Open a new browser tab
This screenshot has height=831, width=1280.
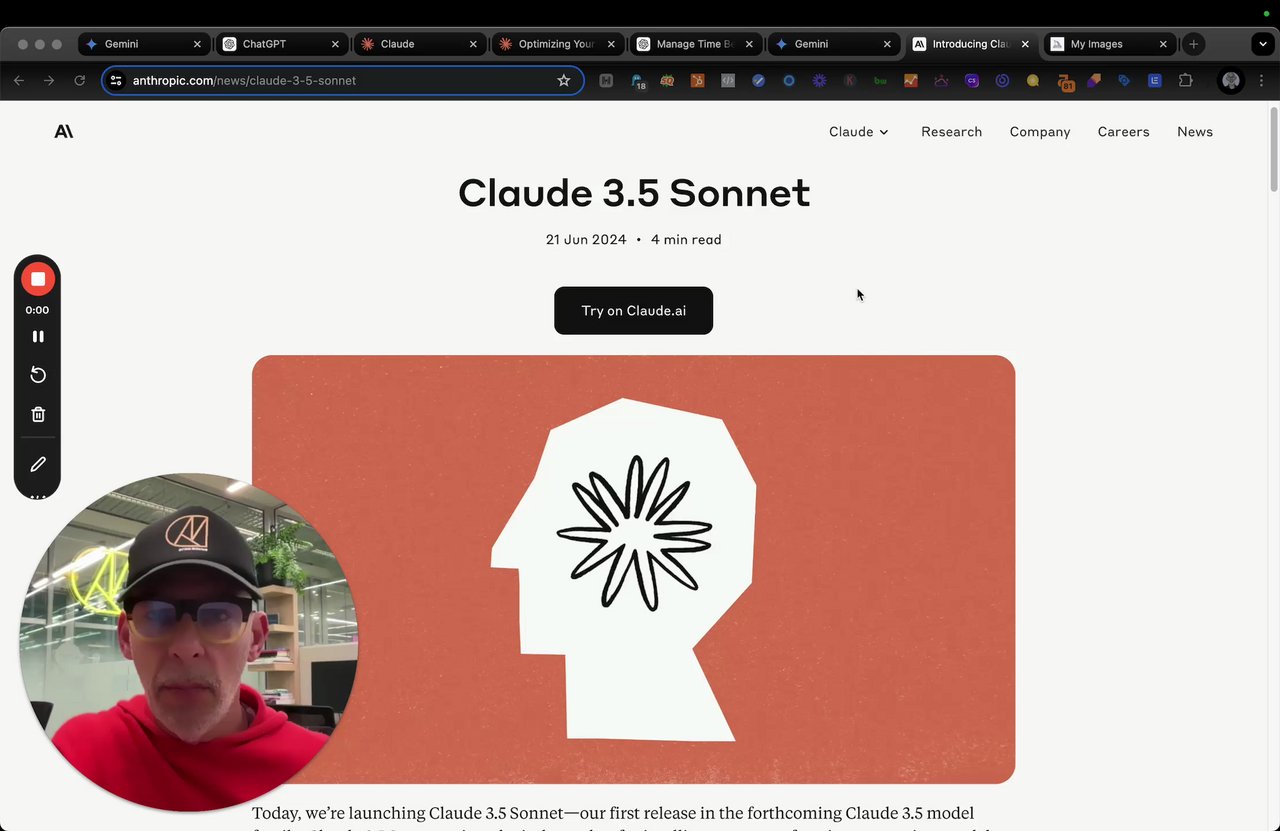pos(1193,44)
